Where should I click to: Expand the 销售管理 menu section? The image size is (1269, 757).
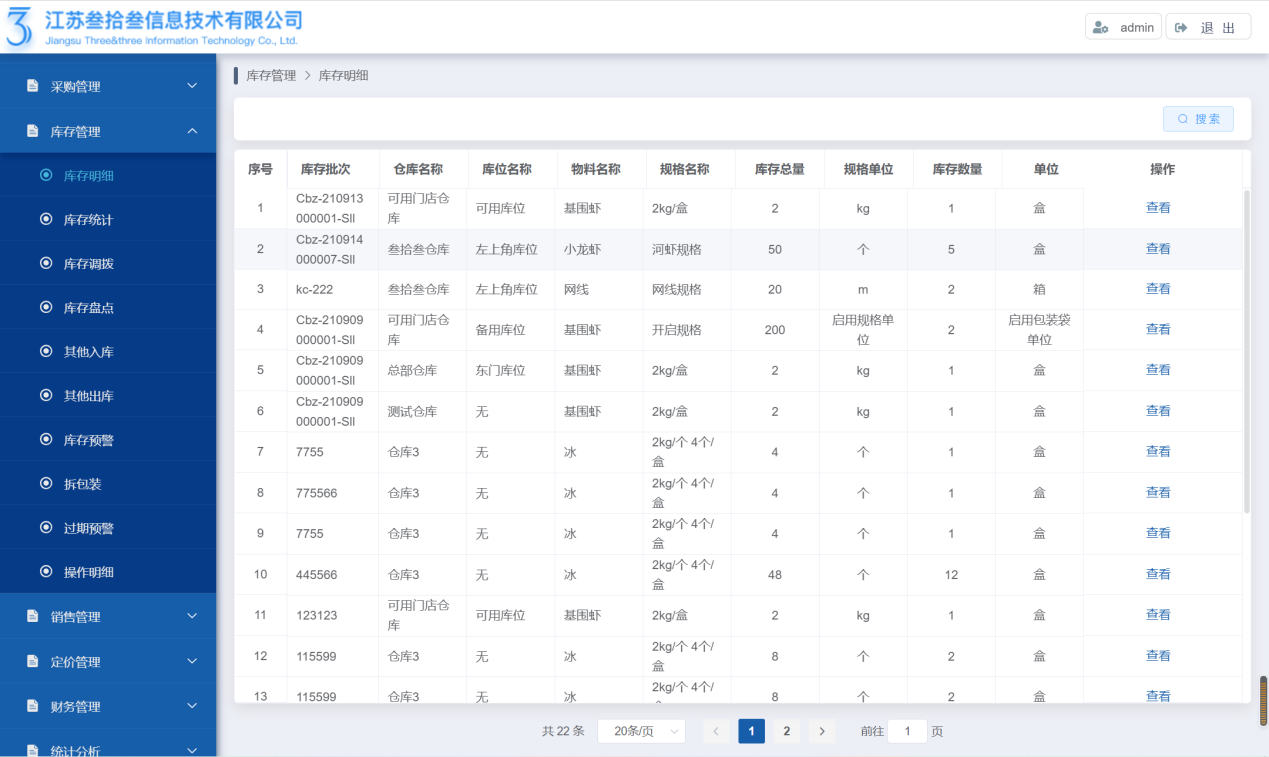pyautogui.click(x=108, y=617)
